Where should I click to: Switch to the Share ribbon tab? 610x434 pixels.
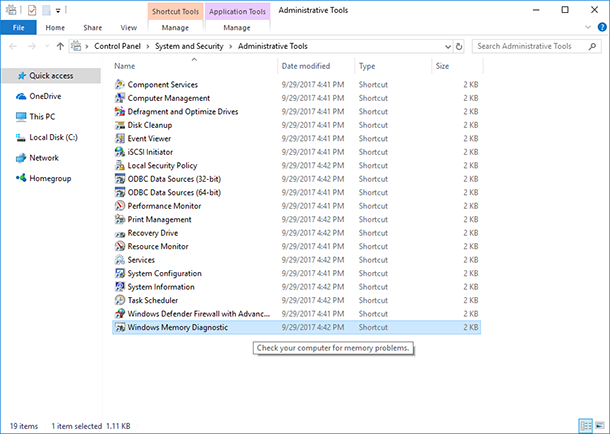pyautogui.click(x=93, y=28)
